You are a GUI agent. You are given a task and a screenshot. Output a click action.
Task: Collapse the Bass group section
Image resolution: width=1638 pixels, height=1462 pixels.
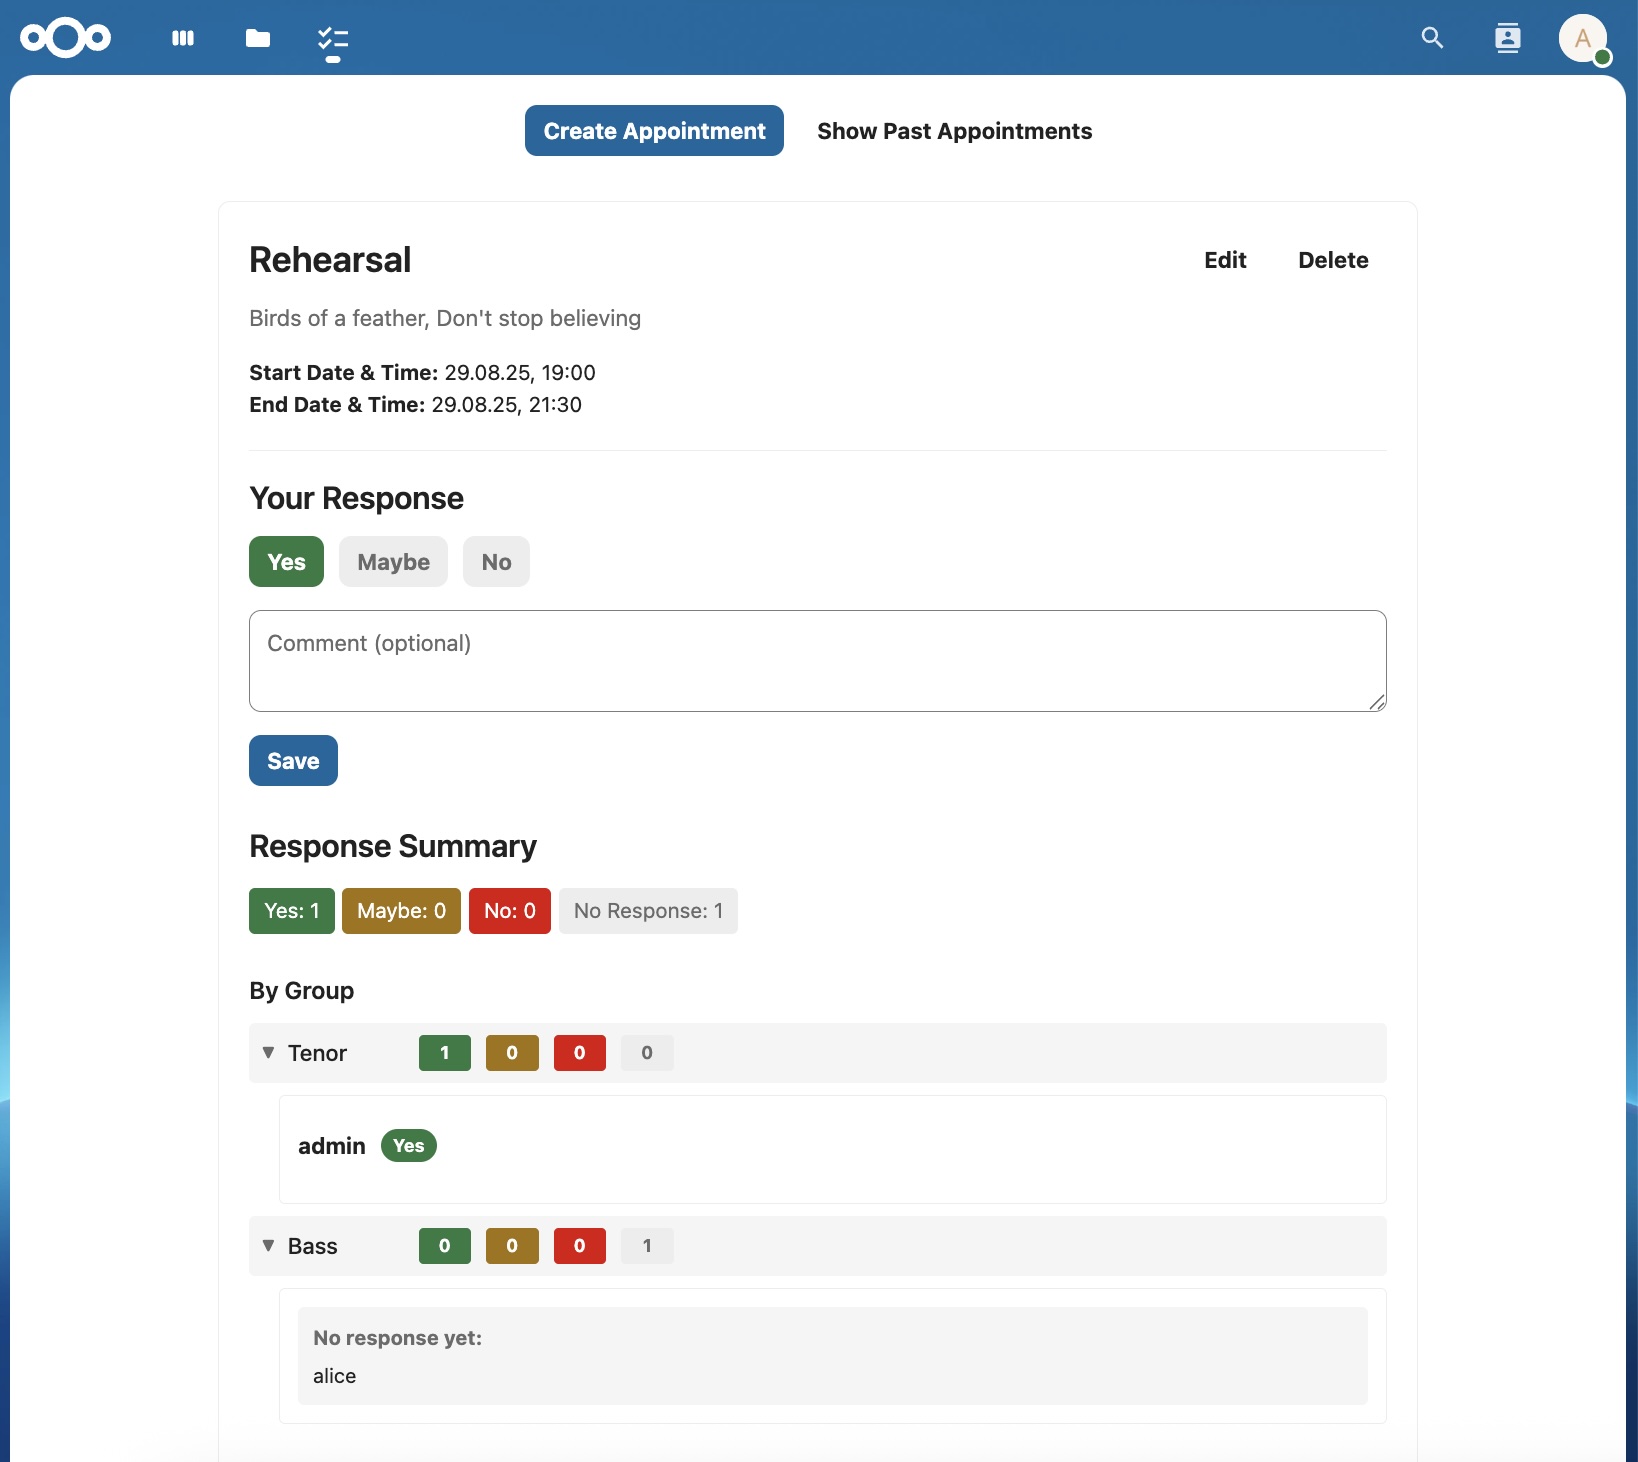(x=268, y=1246)
